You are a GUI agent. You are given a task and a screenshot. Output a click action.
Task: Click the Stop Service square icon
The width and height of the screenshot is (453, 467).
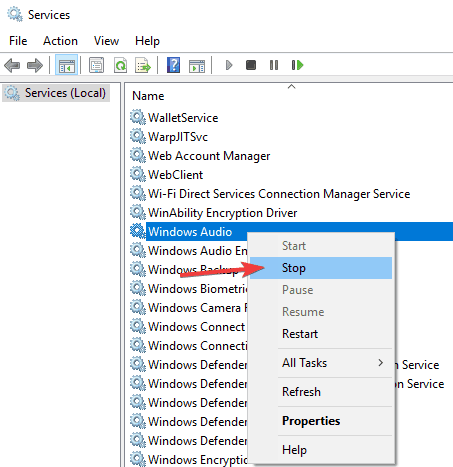(x=251, y=65)
